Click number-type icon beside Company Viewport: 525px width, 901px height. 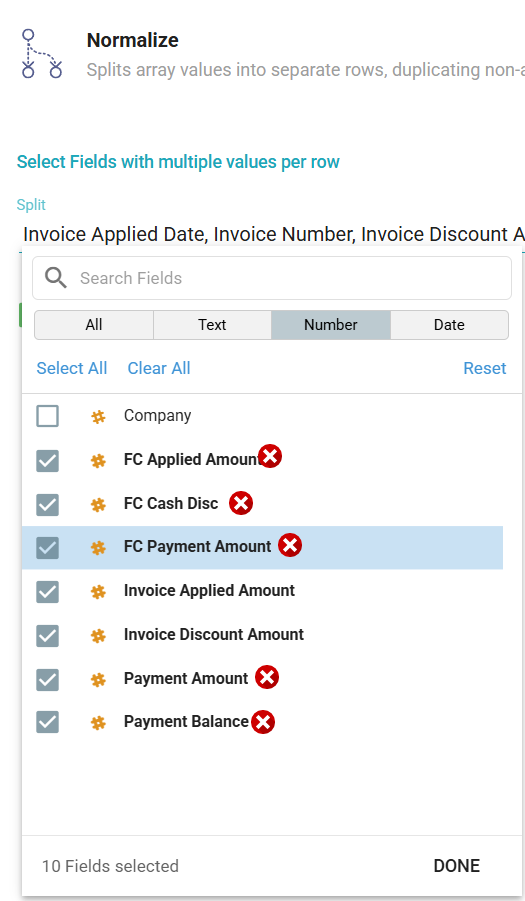coord(98,417)
